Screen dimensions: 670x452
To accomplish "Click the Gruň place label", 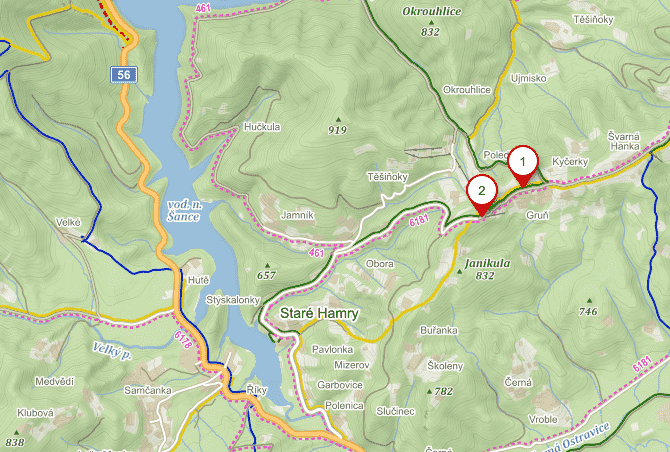I will [537, 215].
